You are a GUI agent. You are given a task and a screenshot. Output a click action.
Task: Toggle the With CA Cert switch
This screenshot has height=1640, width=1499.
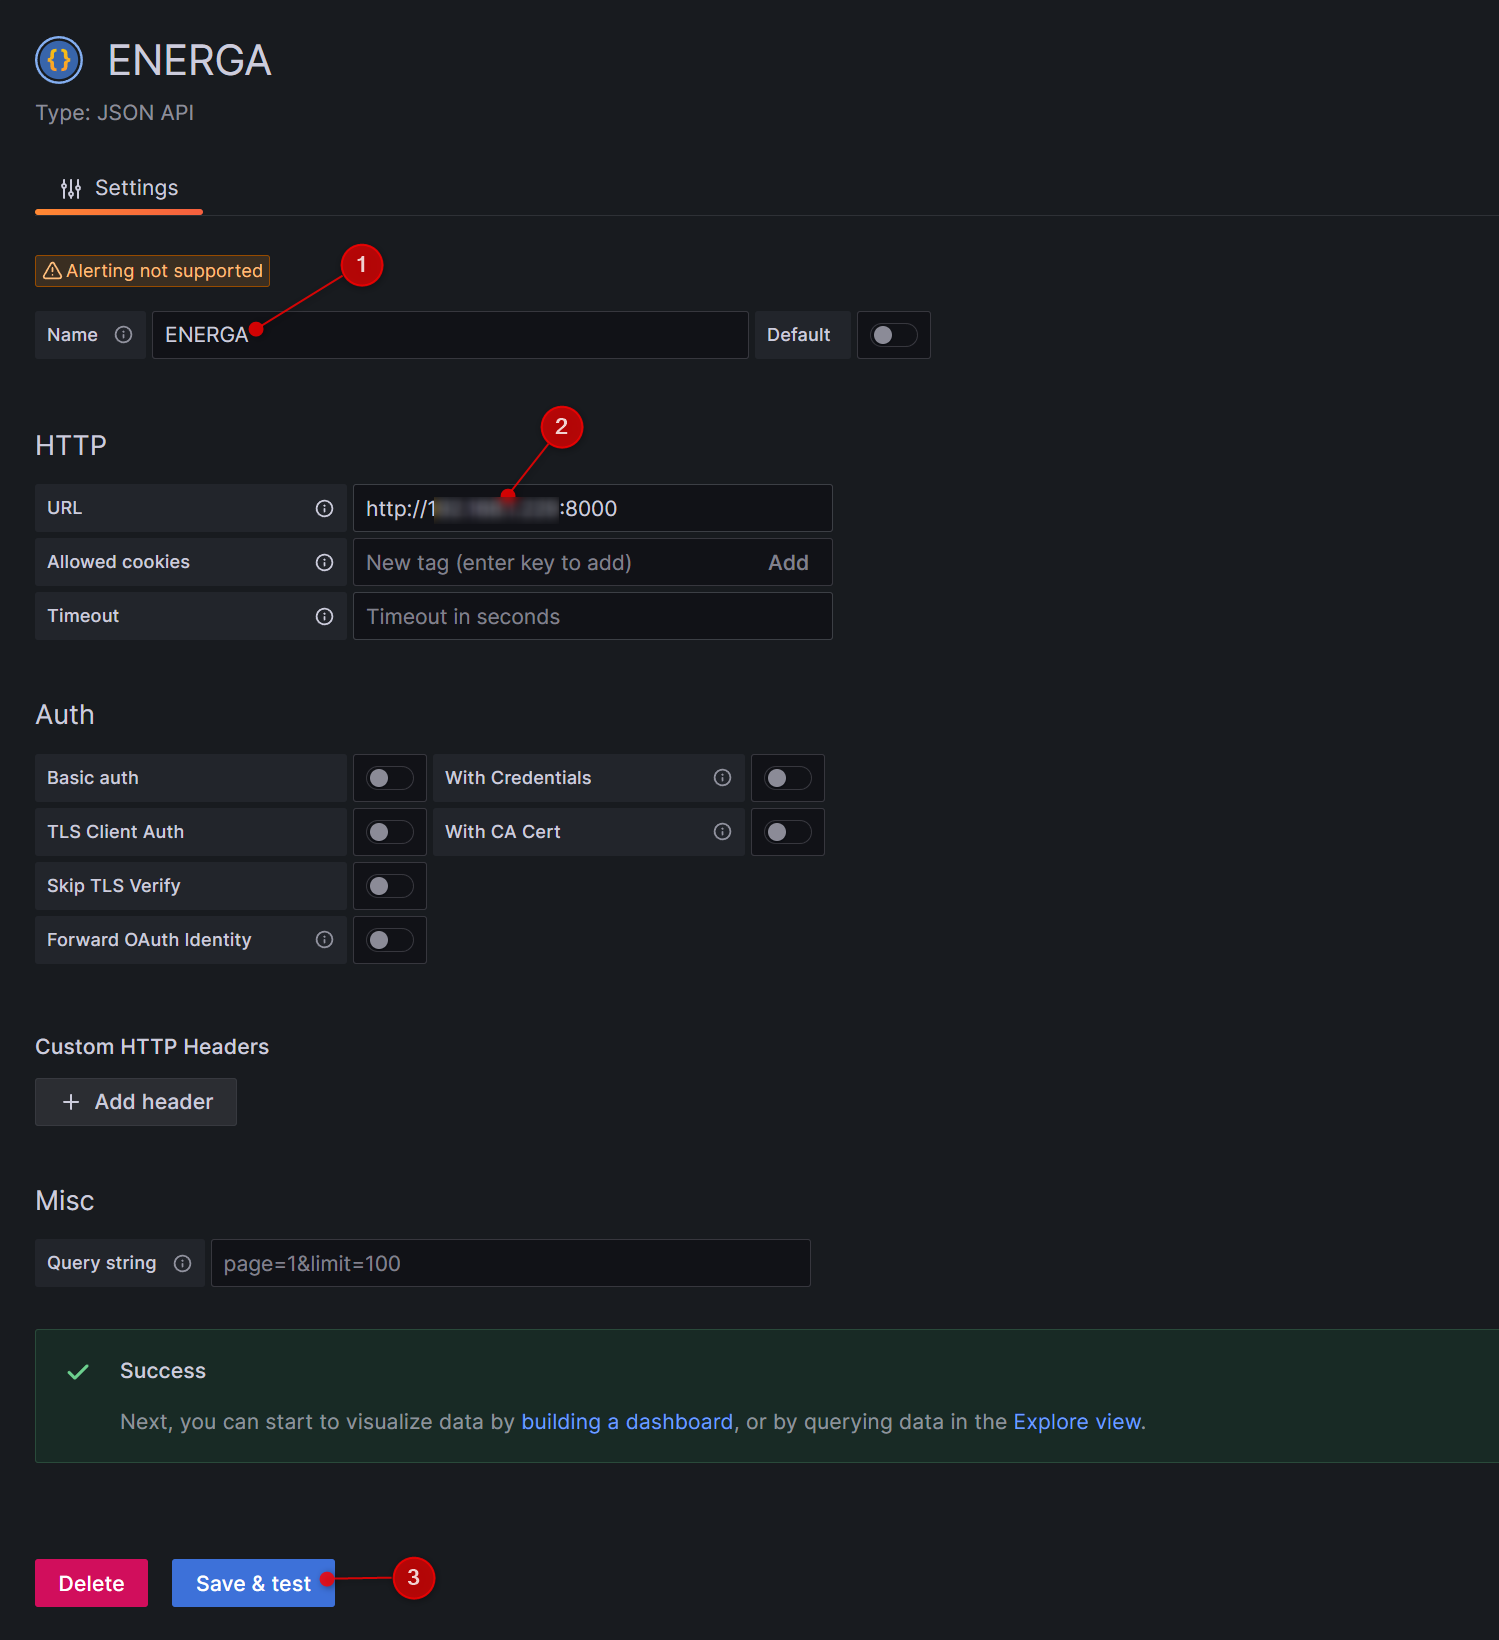(x=787, y=832)
